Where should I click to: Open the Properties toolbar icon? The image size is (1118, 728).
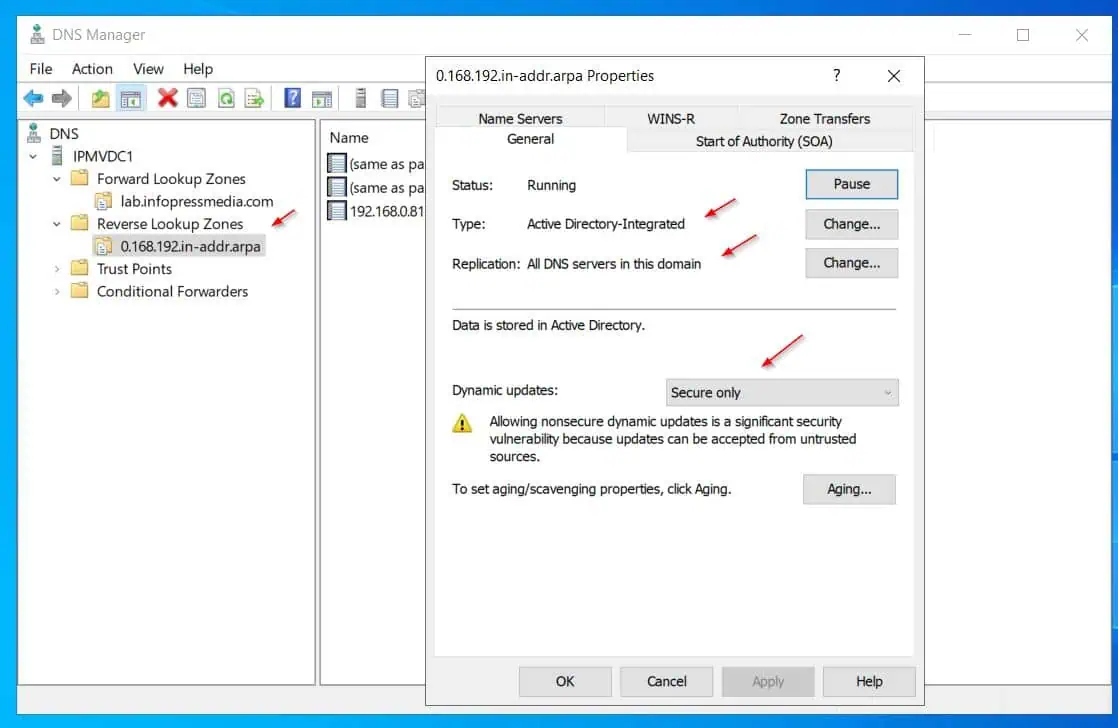pyautogui.click(x=196, y=98)
